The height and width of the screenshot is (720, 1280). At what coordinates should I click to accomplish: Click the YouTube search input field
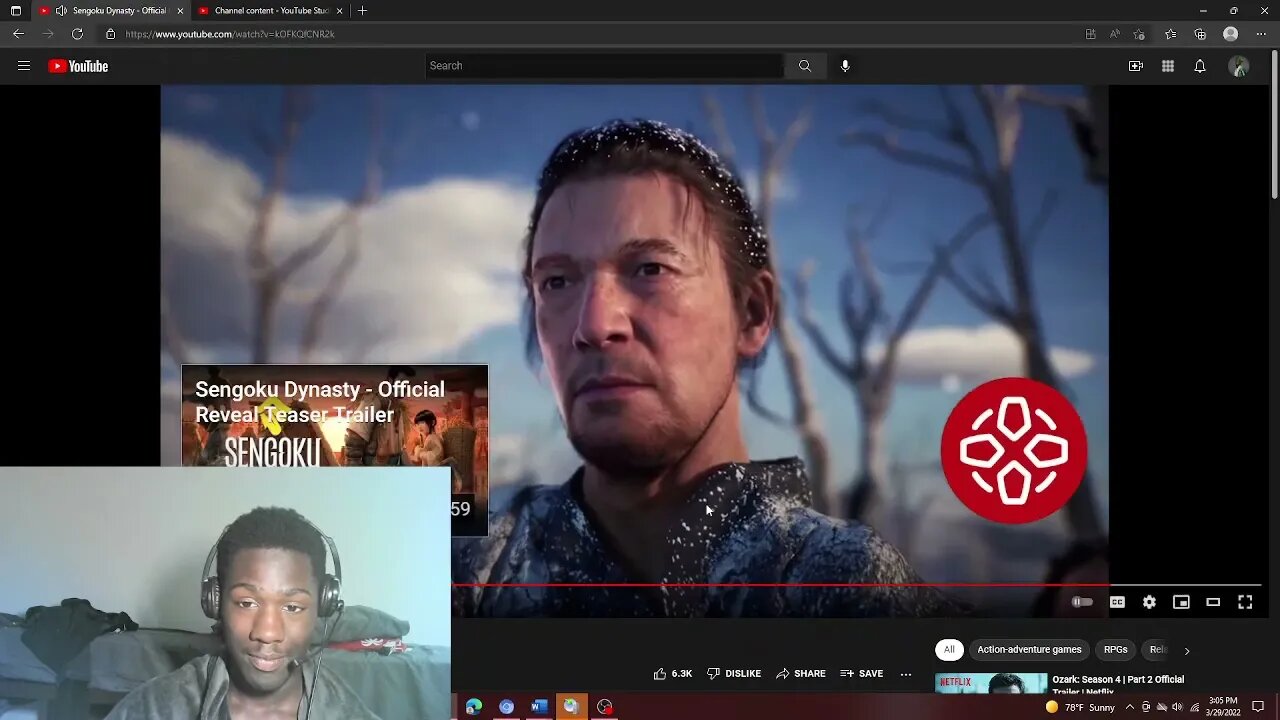point(604,66)
